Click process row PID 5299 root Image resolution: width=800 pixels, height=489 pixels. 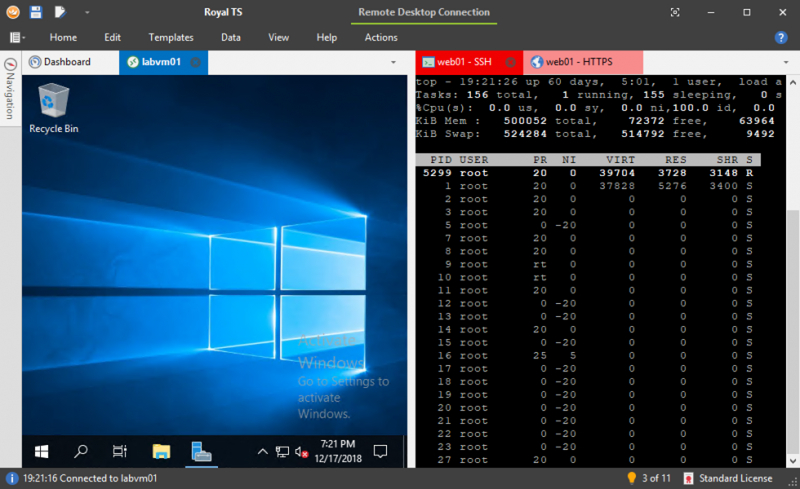coord(588,173)
